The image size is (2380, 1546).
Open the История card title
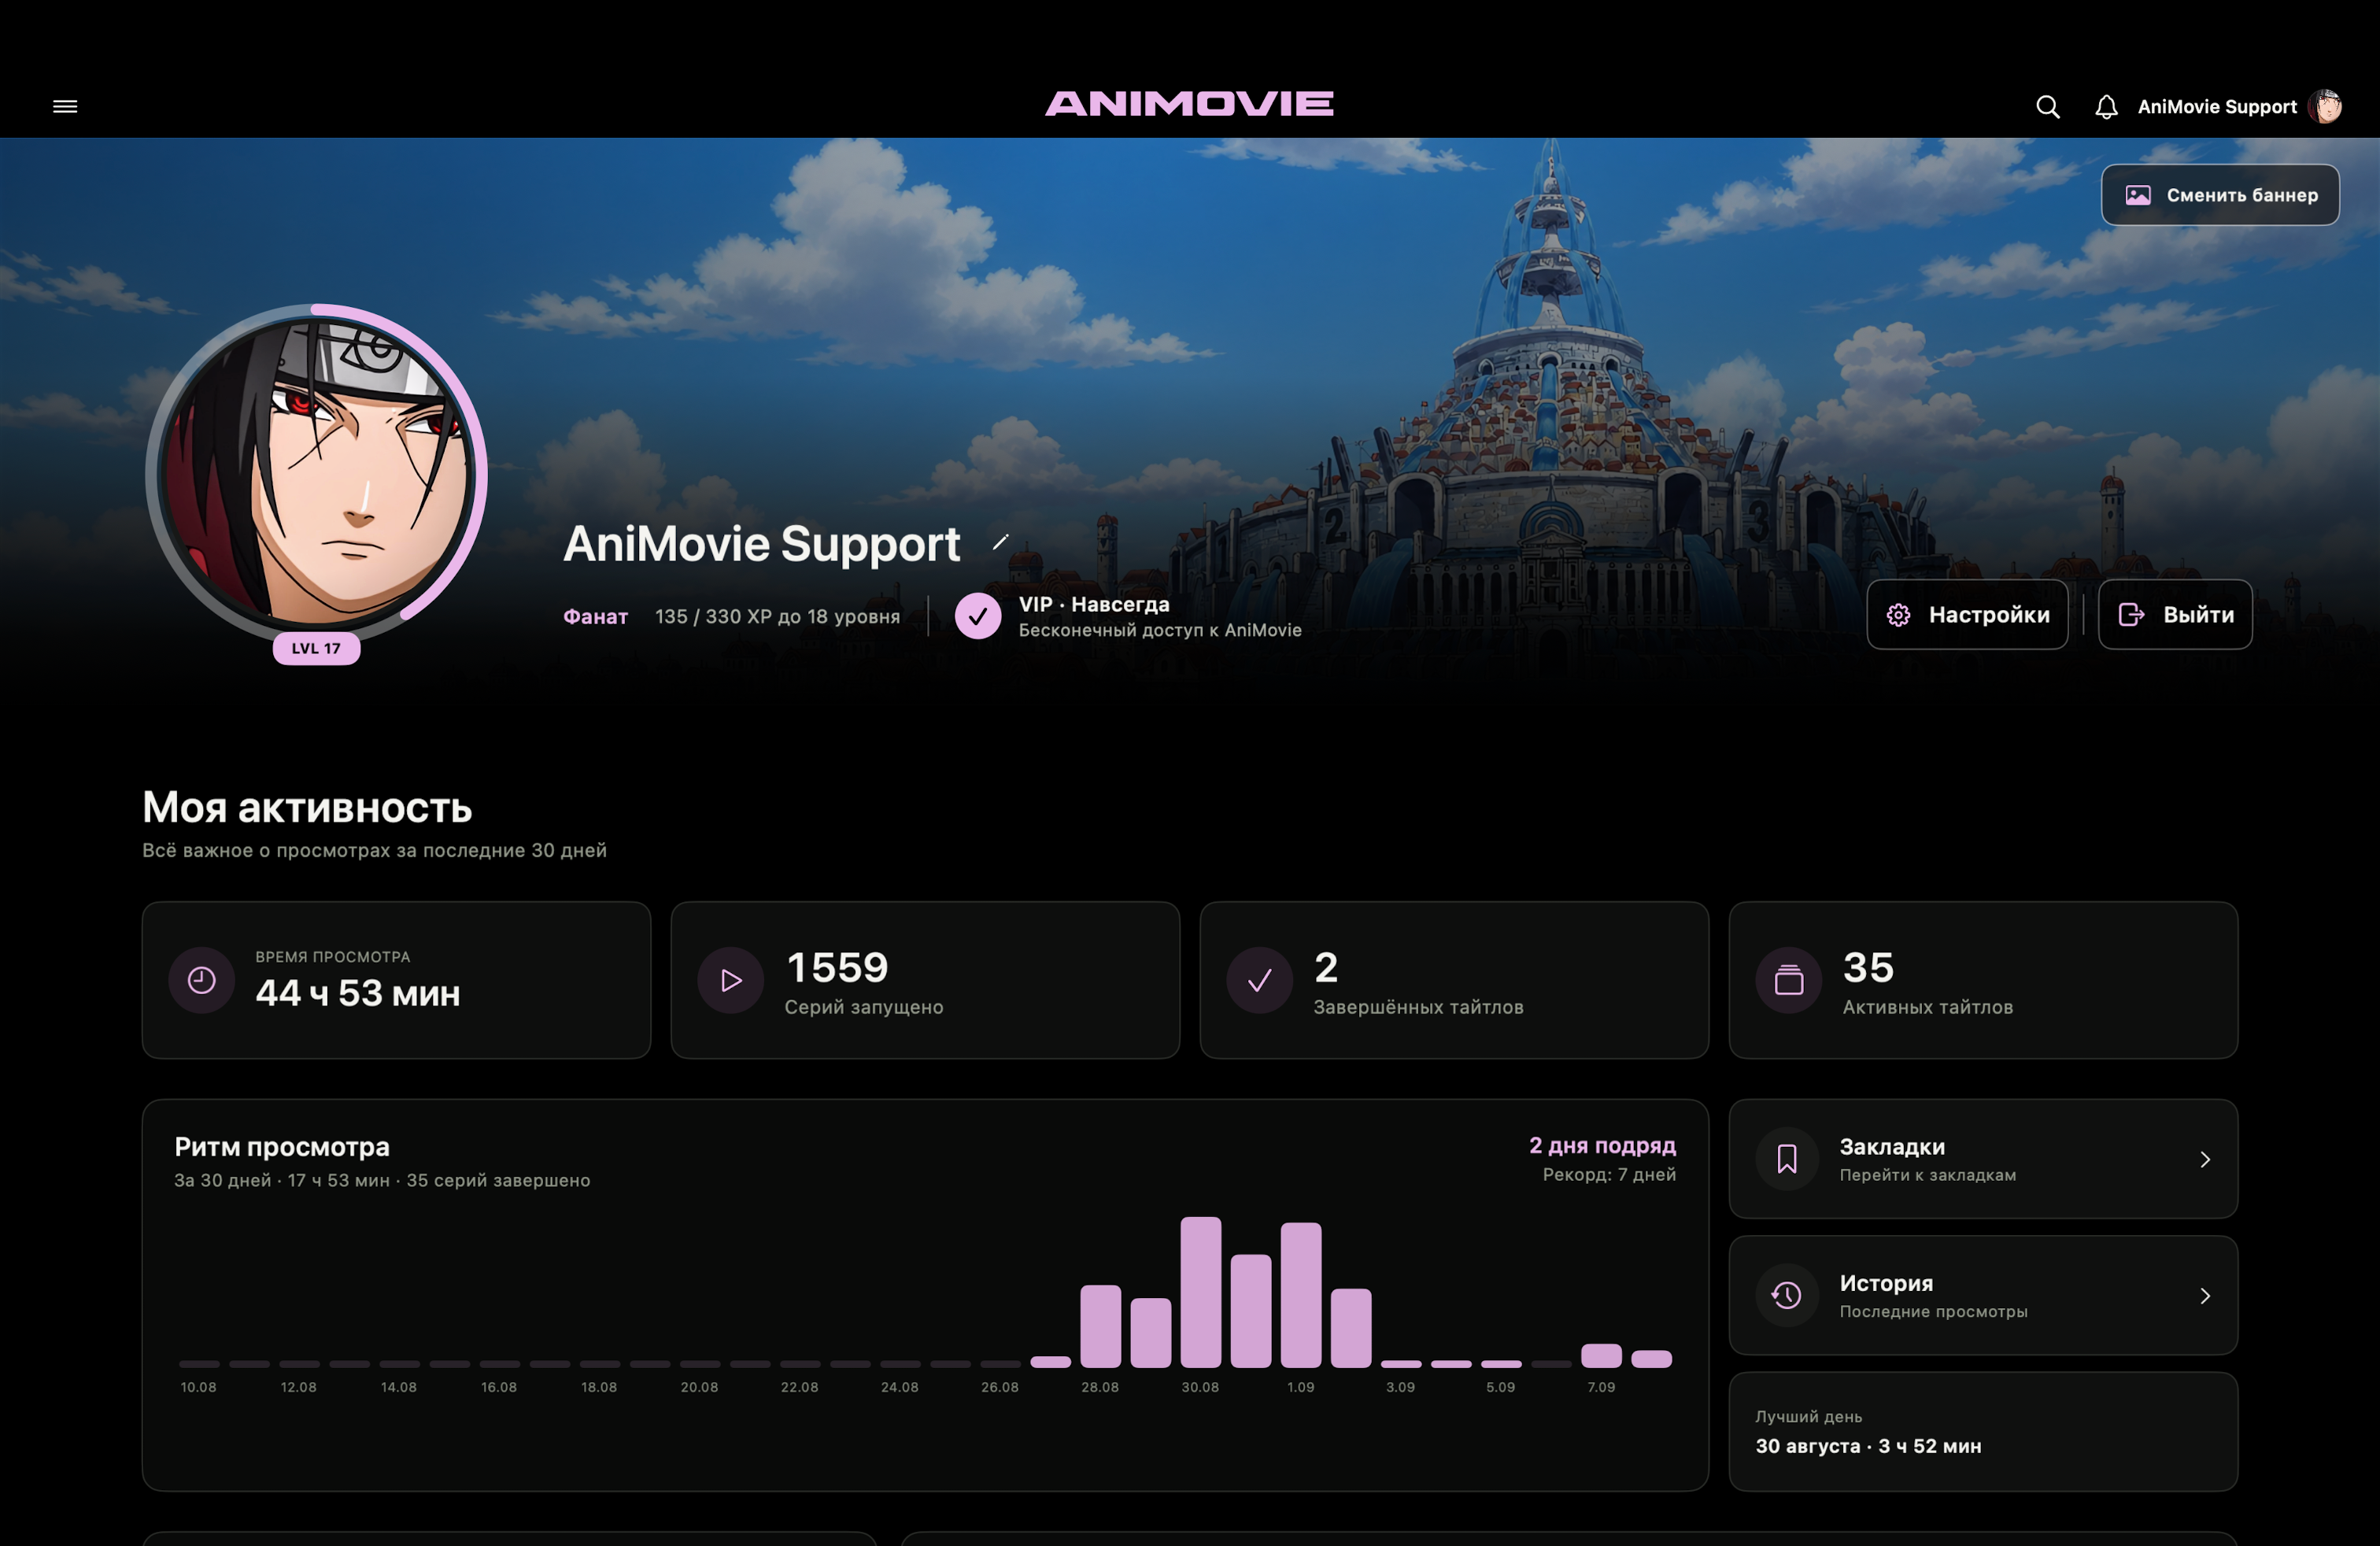1886,1283
